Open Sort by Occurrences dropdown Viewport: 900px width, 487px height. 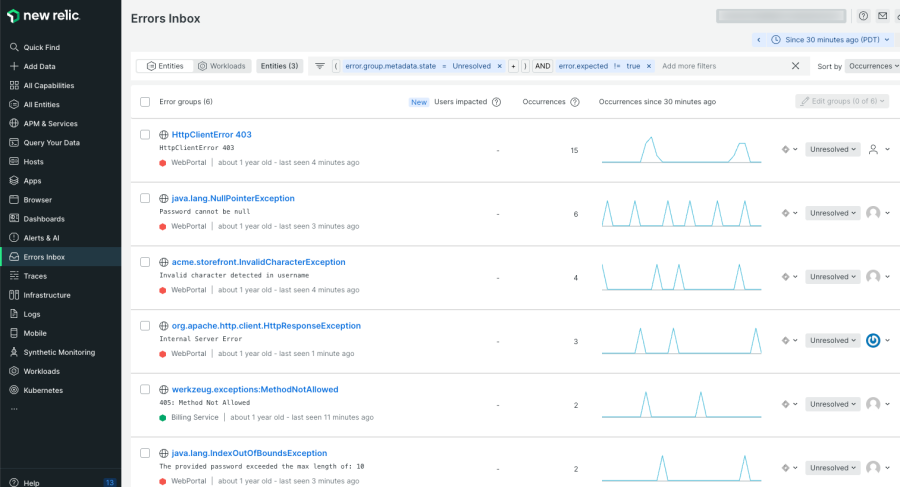873,66
